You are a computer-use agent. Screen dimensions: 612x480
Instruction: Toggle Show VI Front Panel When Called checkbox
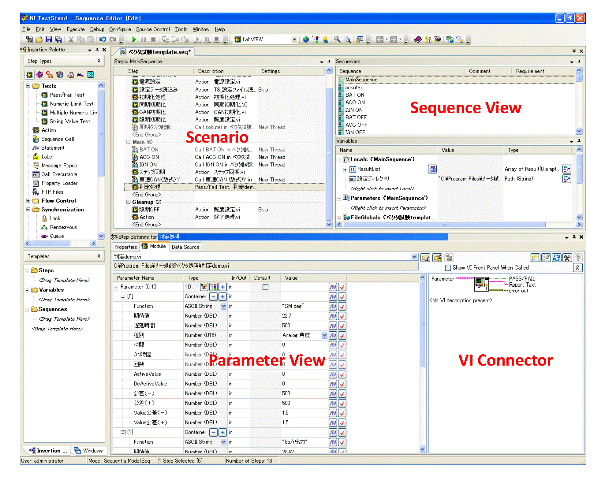(x=448, y=268)
